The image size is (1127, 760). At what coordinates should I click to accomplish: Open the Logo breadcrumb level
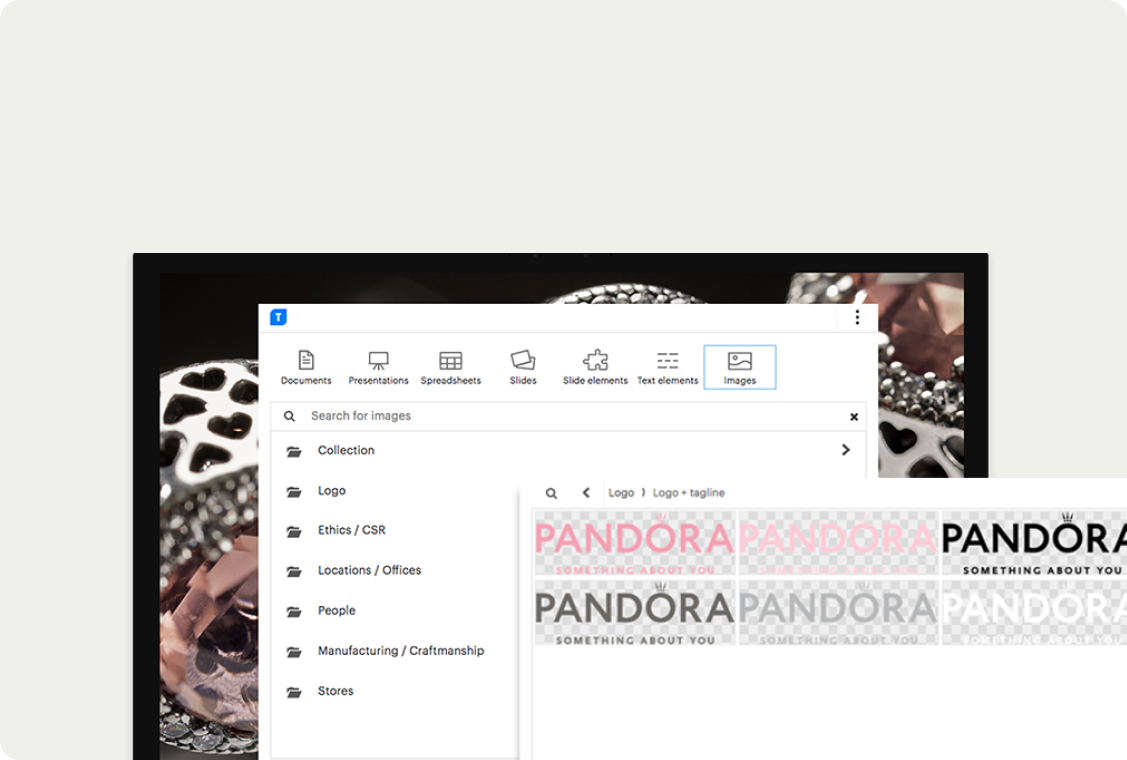point(621,493)
